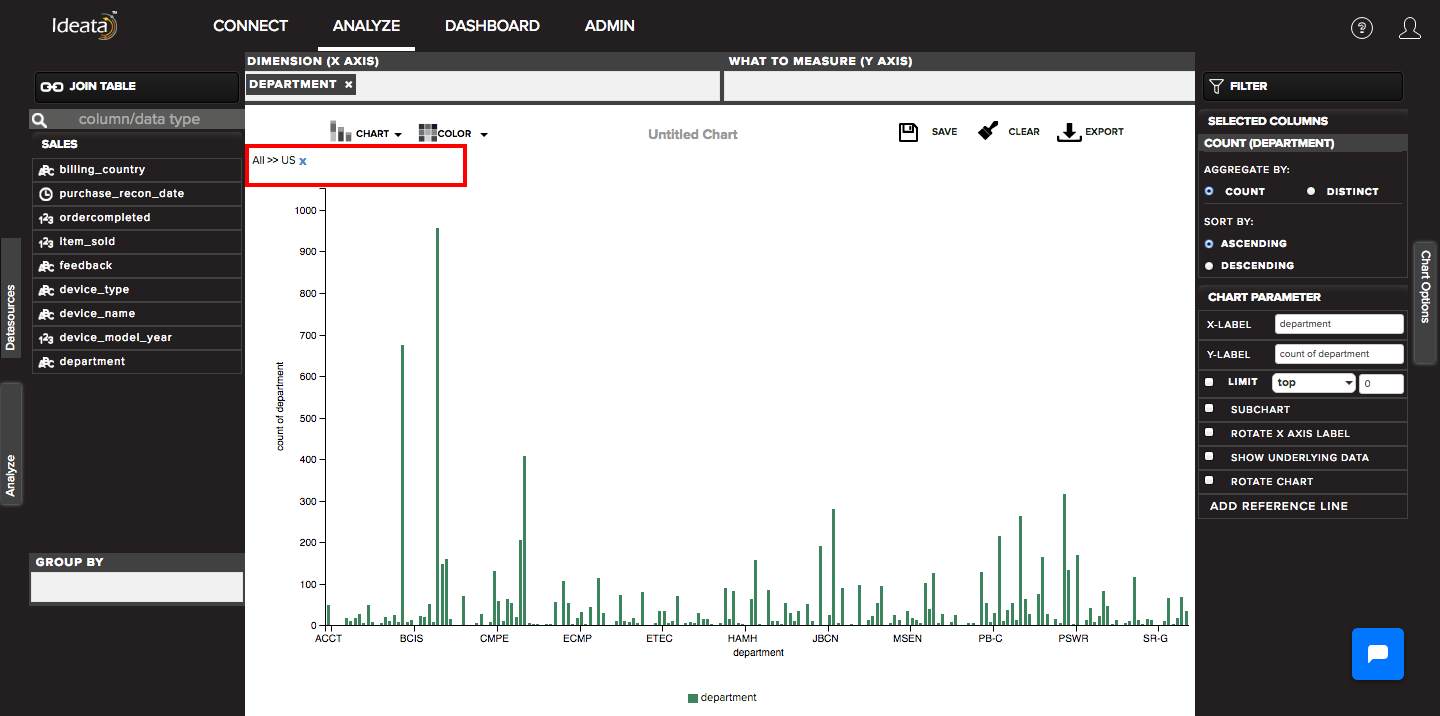Click ADD REFERENCE LINE
The image size is (1440, 716).
1279,506
